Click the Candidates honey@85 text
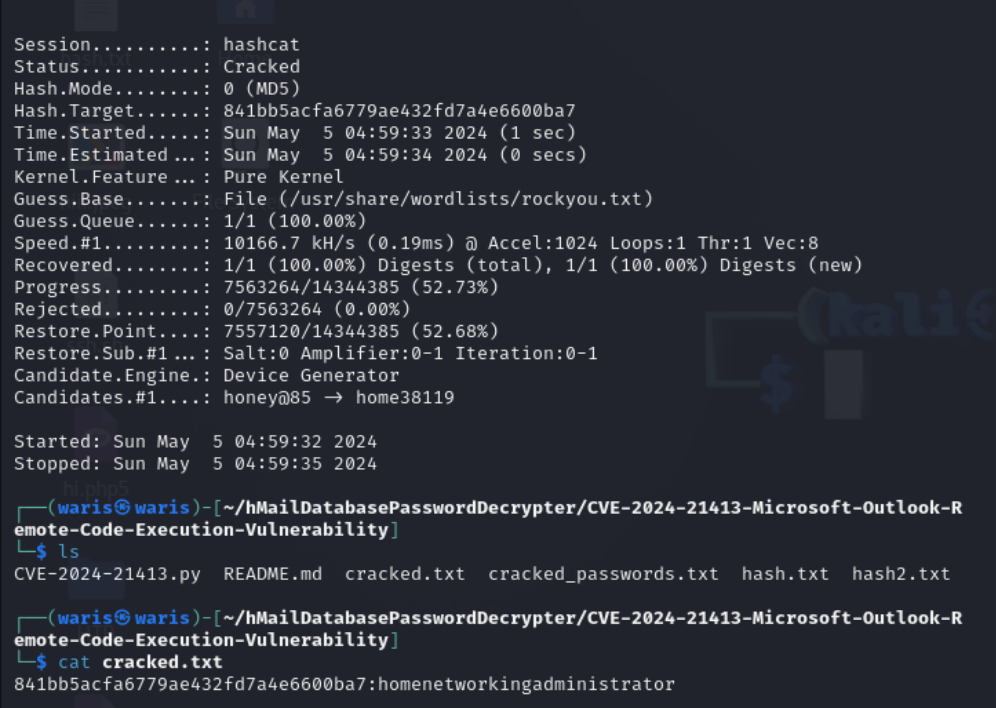The height and width of the screenshot is (708, 996). pyautogui.click(x=267, y=397)
